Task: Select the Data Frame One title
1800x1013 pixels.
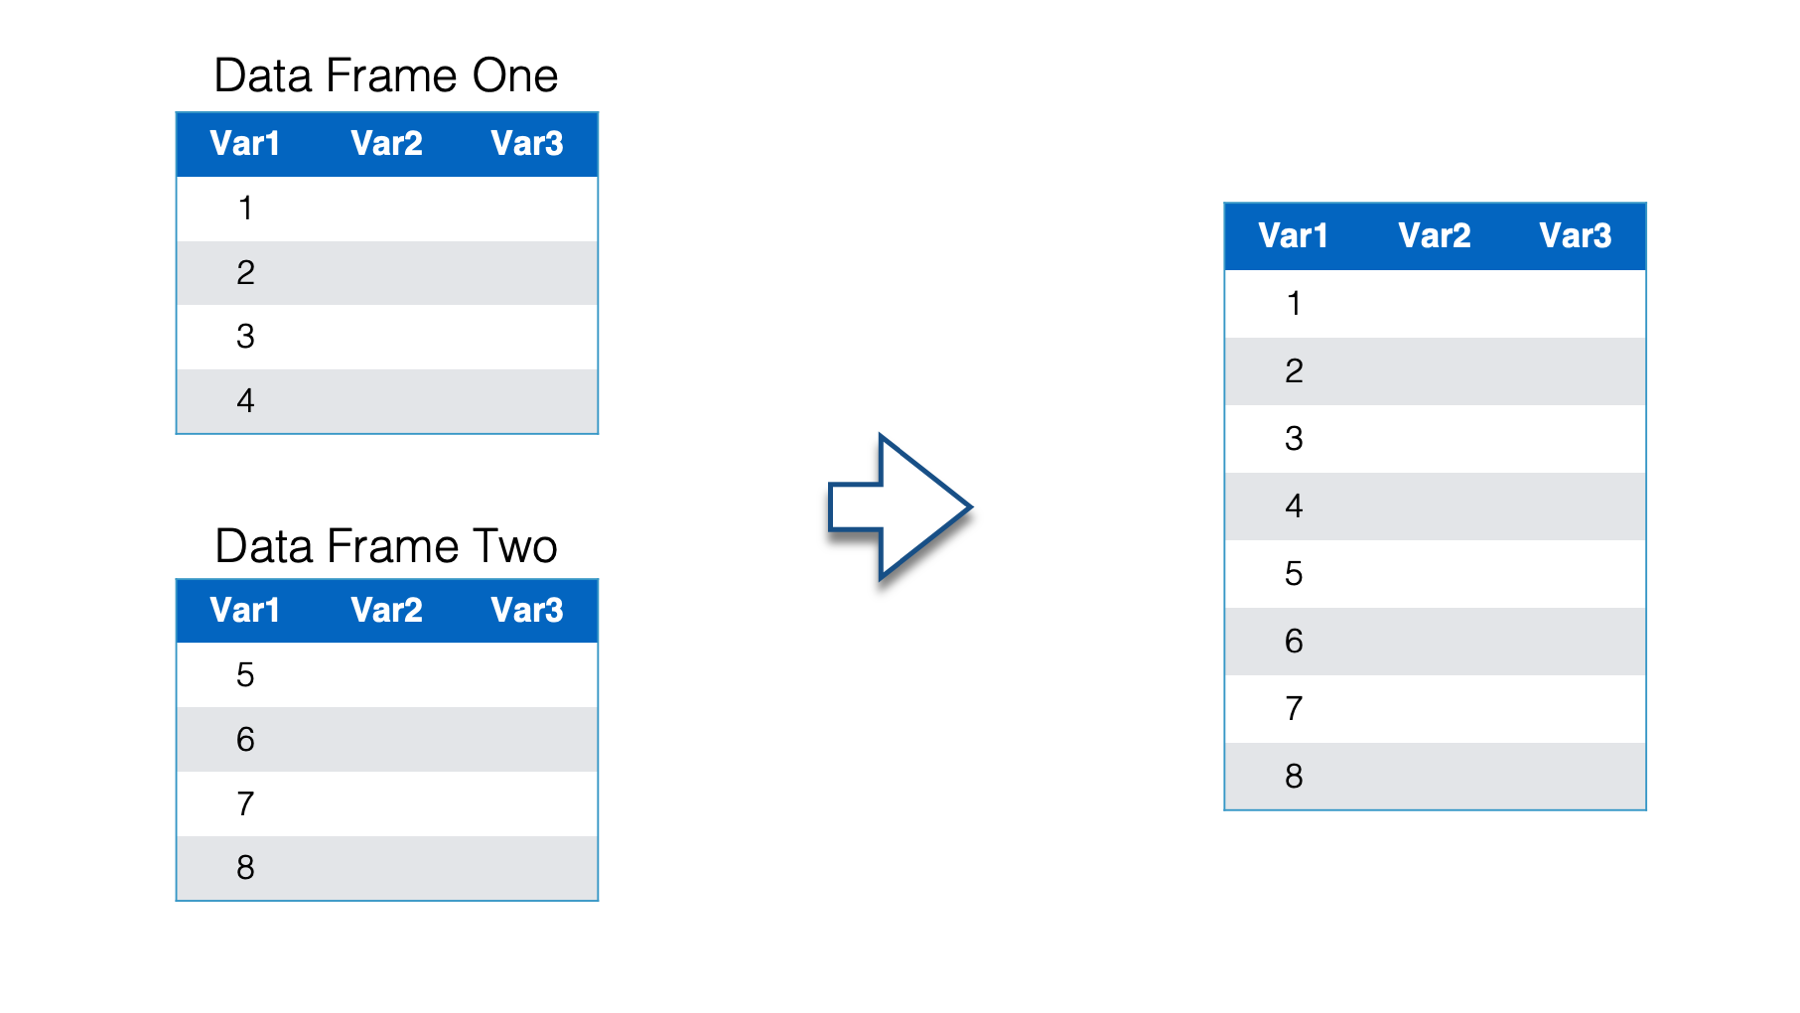Action: pos(386,76)
